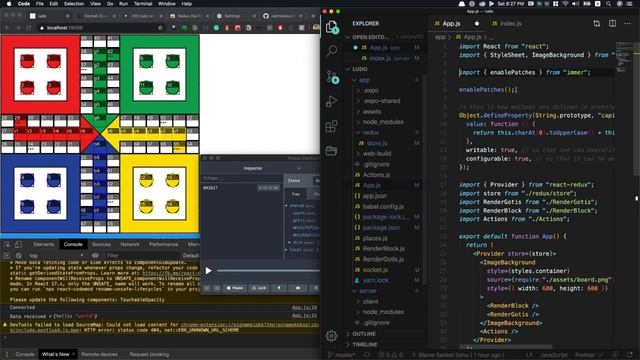This screenshot has height=360, width=640.
Task: Open the Run and Debug view in VS Code
Action: point(332,101)
